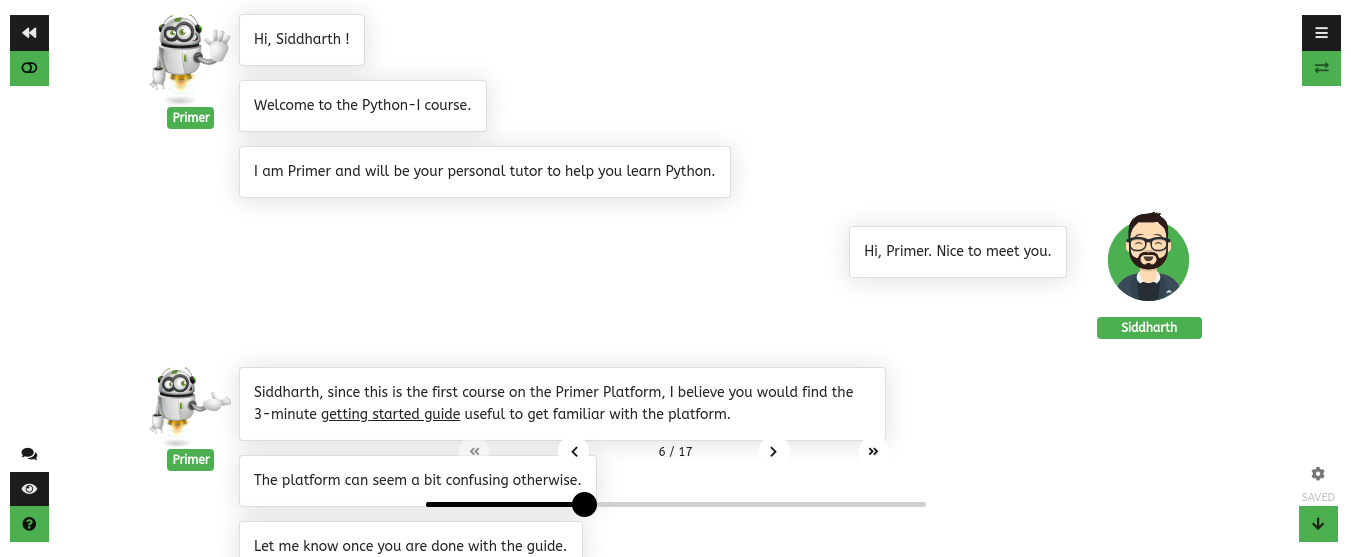
Task: Click the green swap arrows icon
Action: tap(1321, 68)
